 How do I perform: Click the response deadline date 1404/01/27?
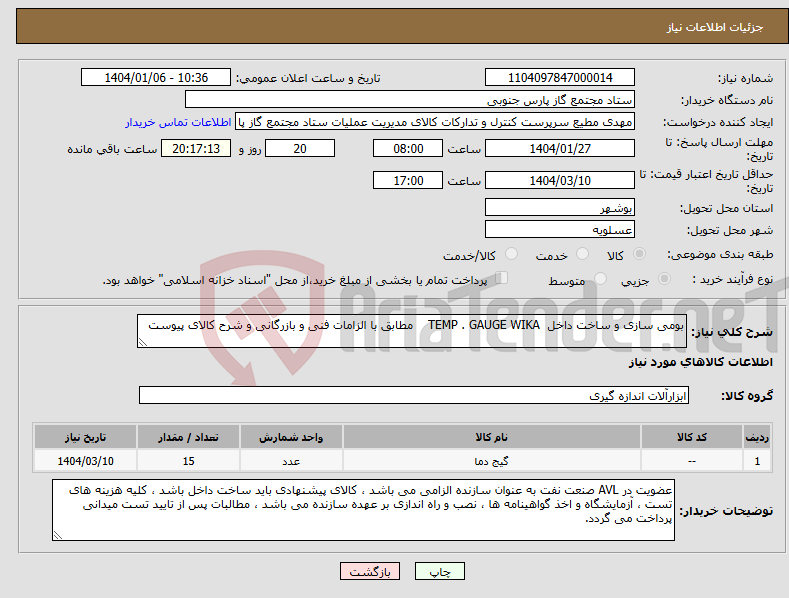[560, 148]
